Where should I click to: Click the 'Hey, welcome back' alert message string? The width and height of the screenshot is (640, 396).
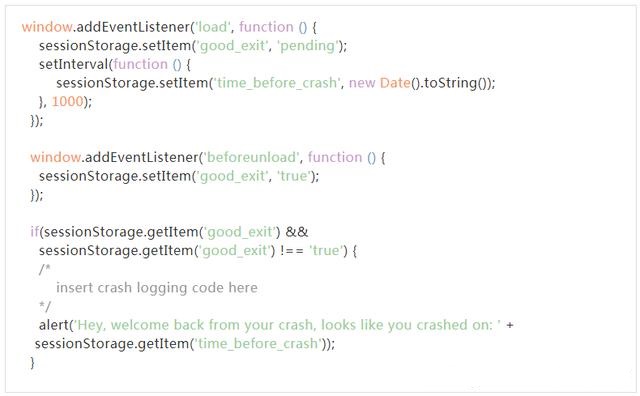click(287, 325)
